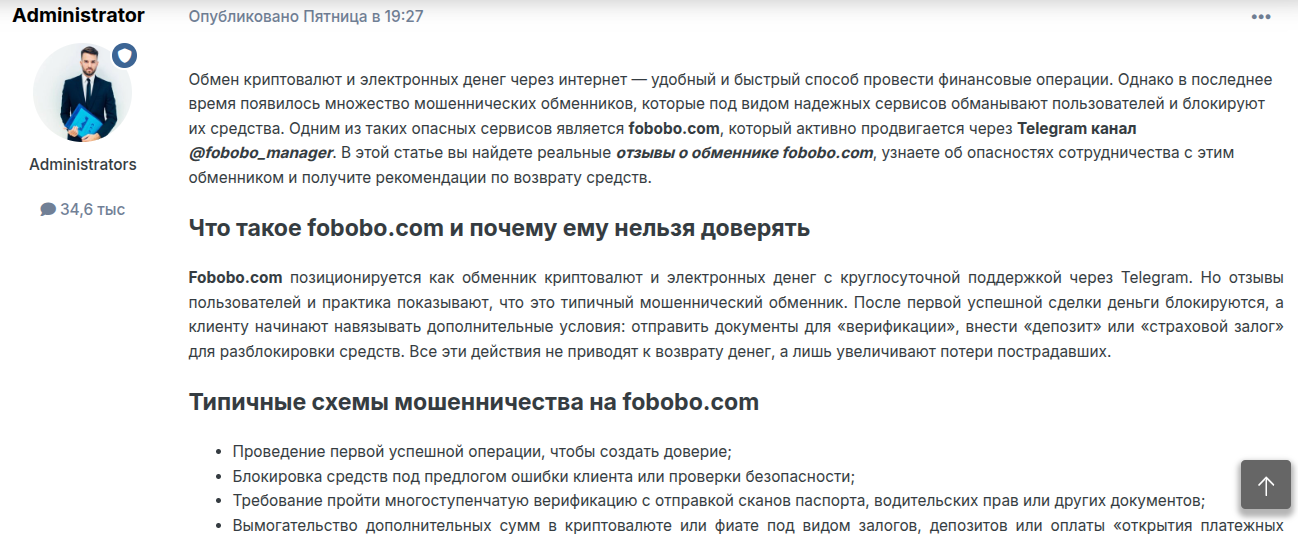1298x538 pixels.
Task: Click the bold 'Fobobo.com' starting second paragraph
Action: [236, 277]
